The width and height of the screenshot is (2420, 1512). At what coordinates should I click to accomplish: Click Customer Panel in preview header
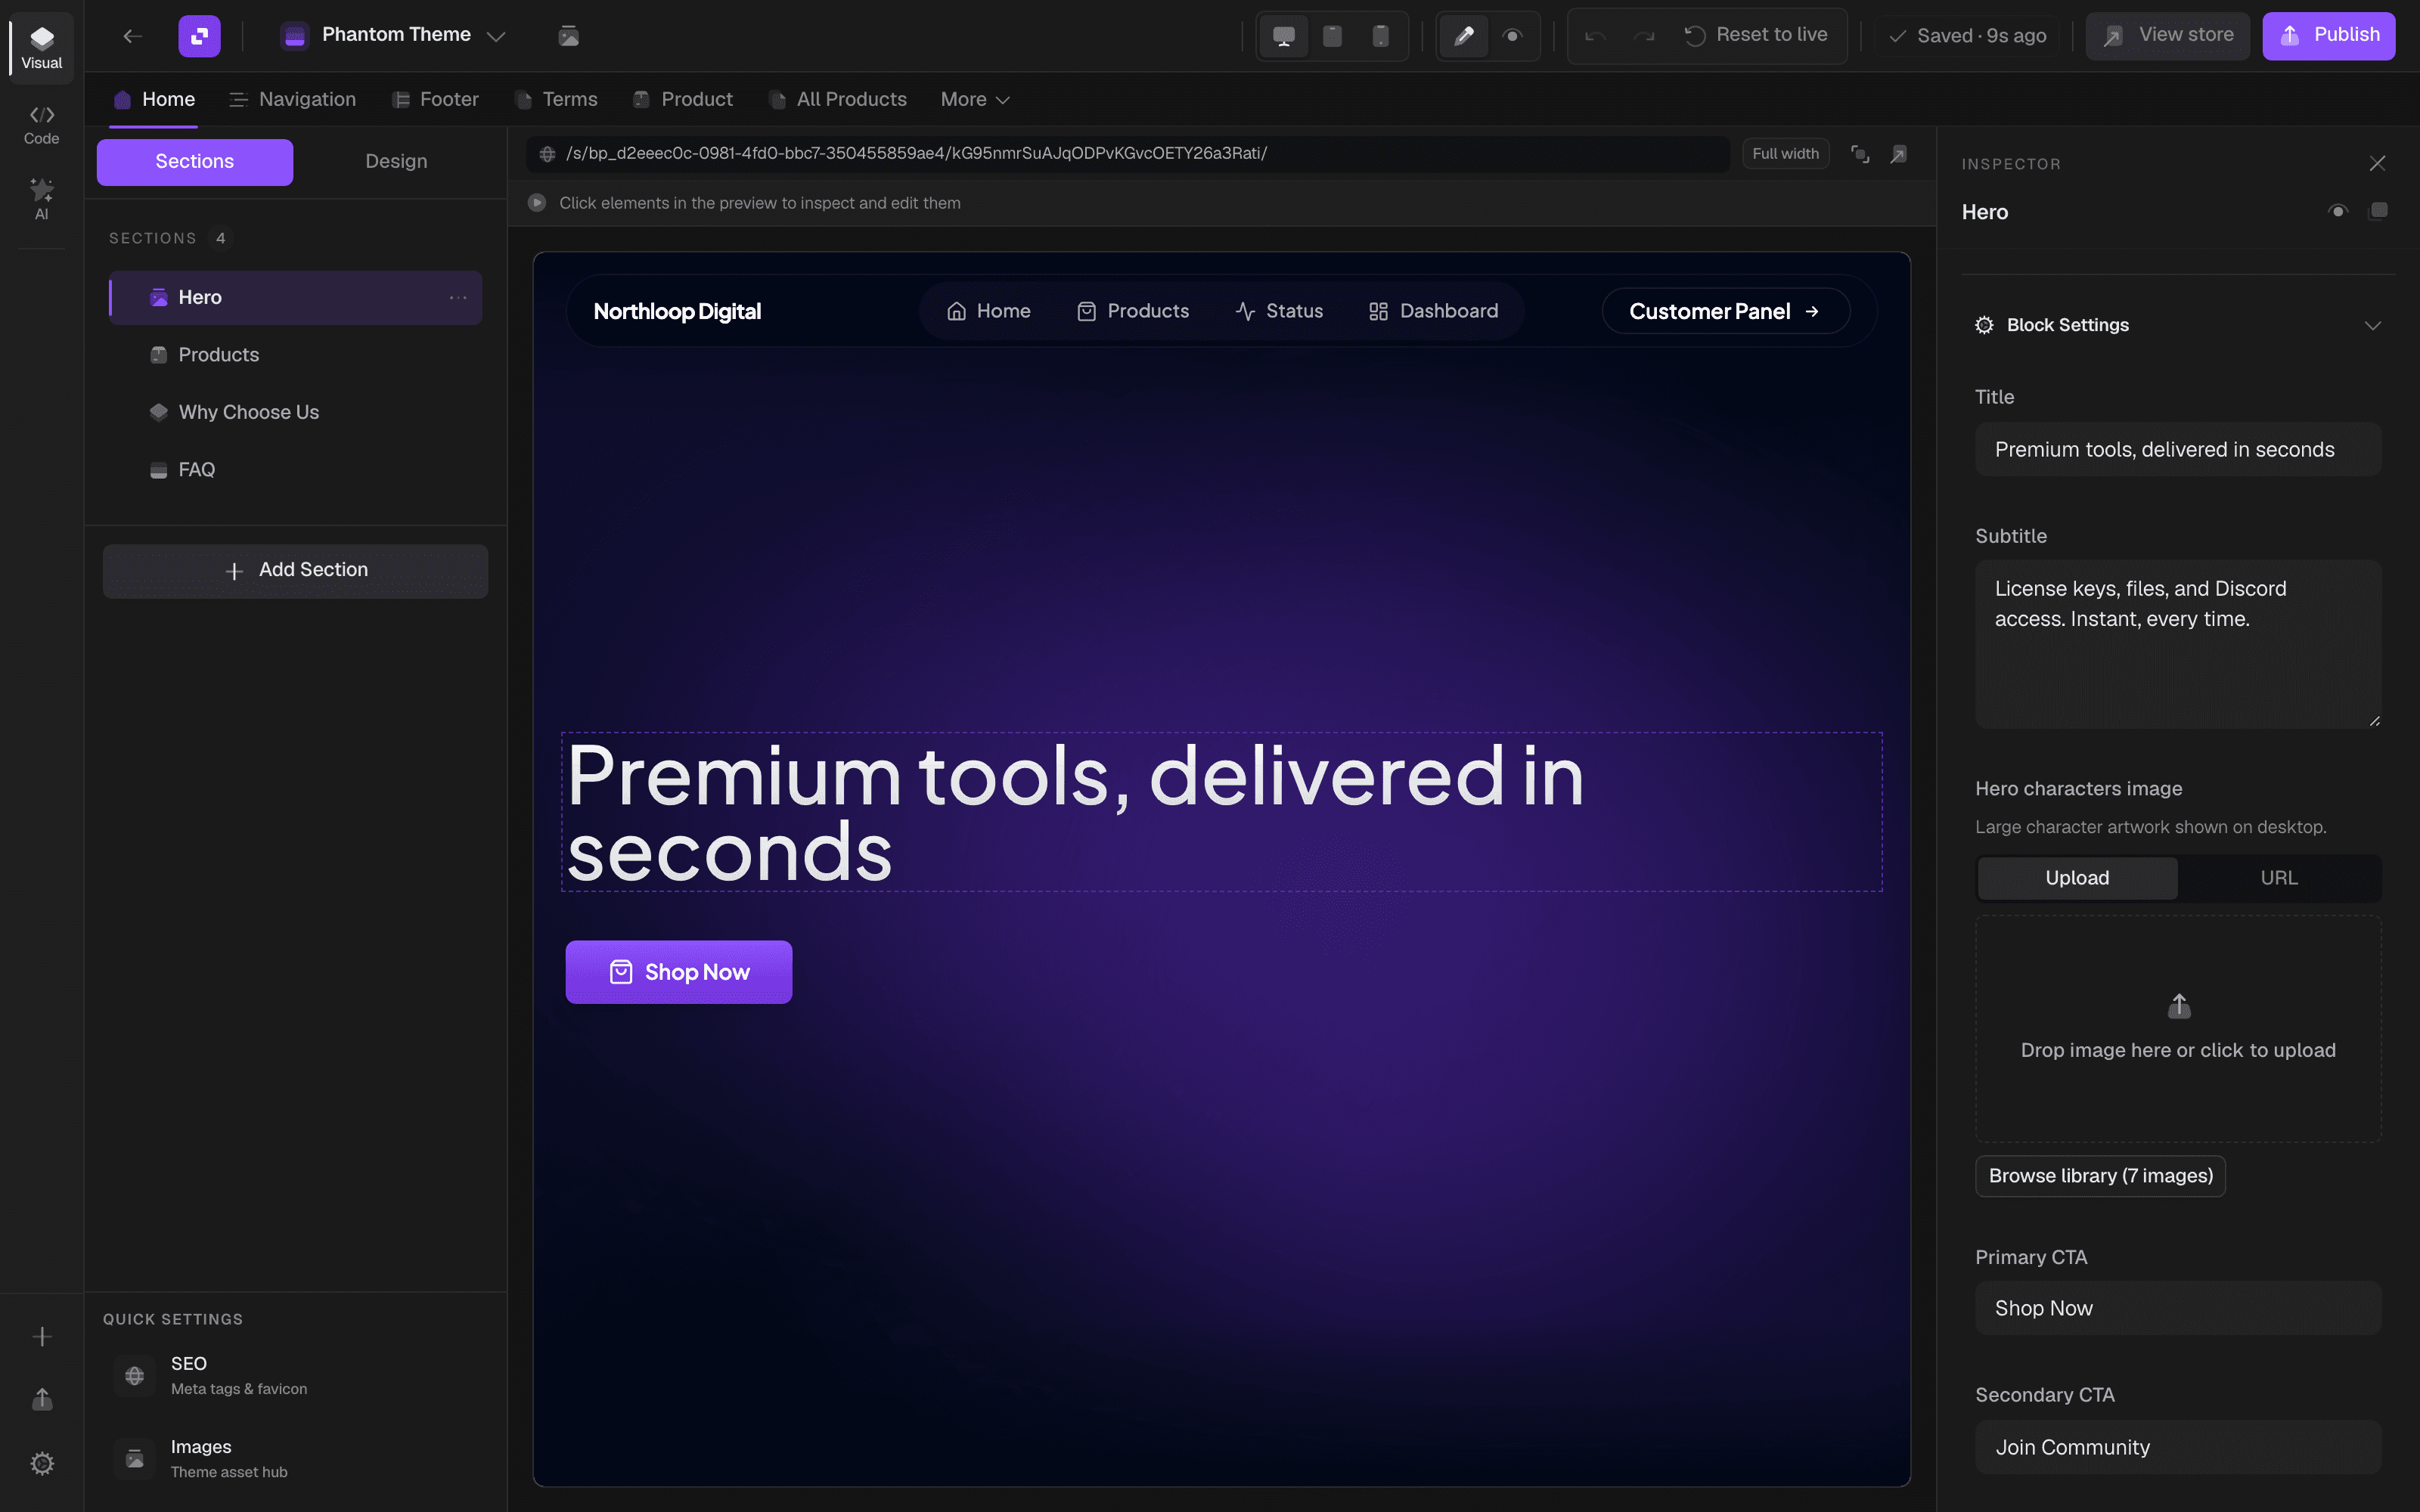click(x=1725, y=312)
